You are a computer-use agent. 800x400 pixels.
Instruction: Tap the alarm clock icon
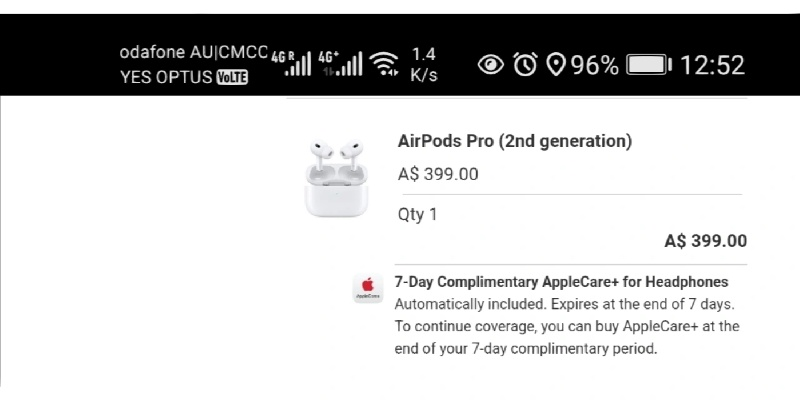click(x=524, y=65)
